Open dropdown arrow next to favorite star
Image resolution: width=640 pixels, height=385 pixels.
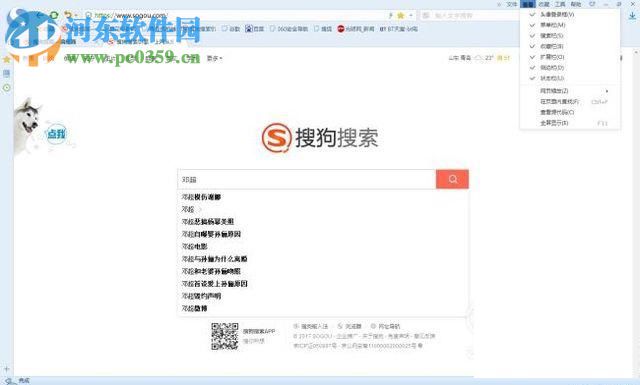(x=411, y=16)
